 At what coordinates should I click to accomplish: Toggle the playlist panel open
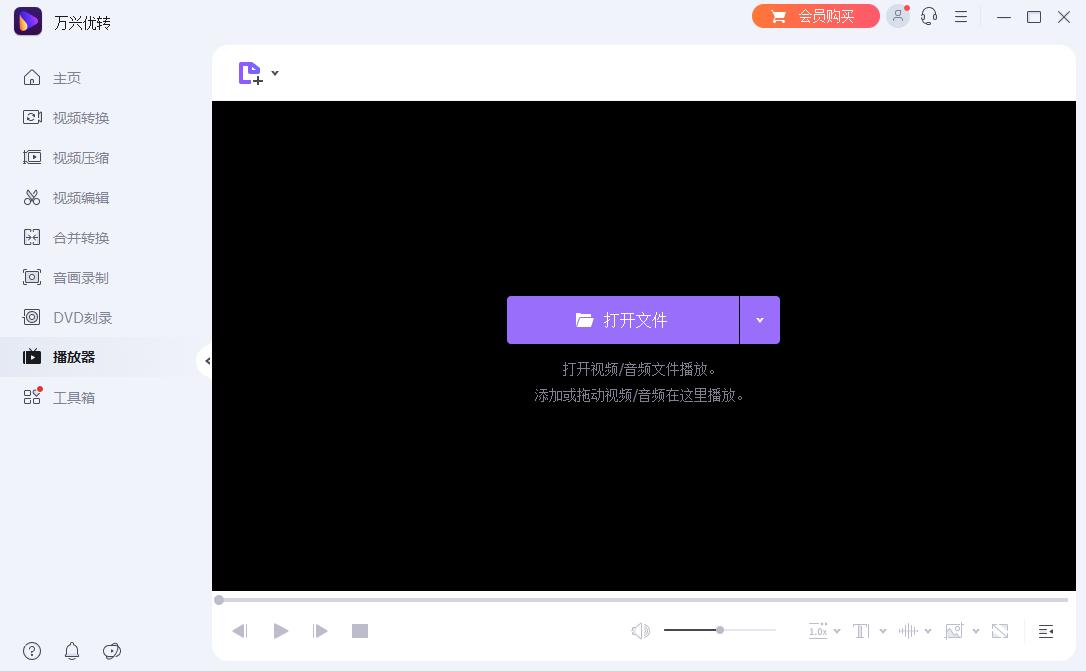1046,631
